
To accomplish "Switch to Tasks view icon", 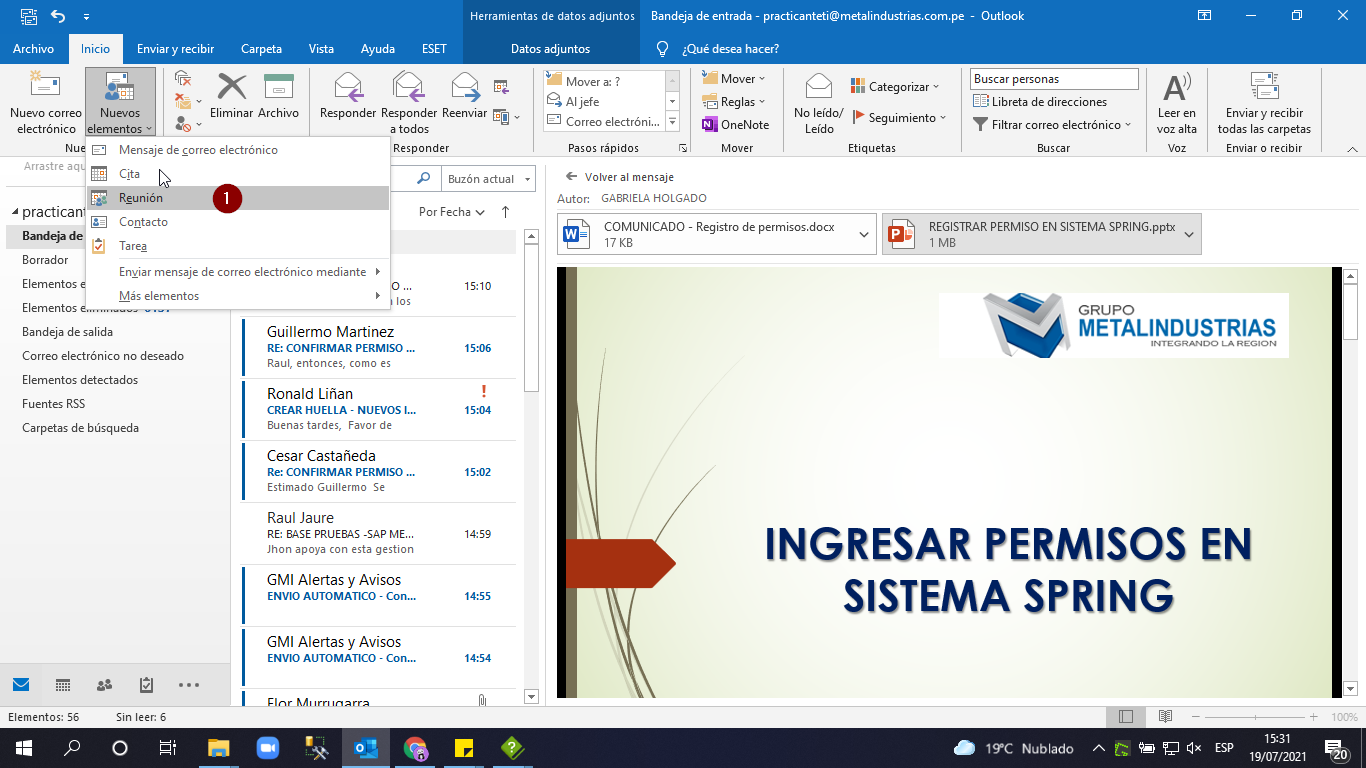I will click(146, 685).
